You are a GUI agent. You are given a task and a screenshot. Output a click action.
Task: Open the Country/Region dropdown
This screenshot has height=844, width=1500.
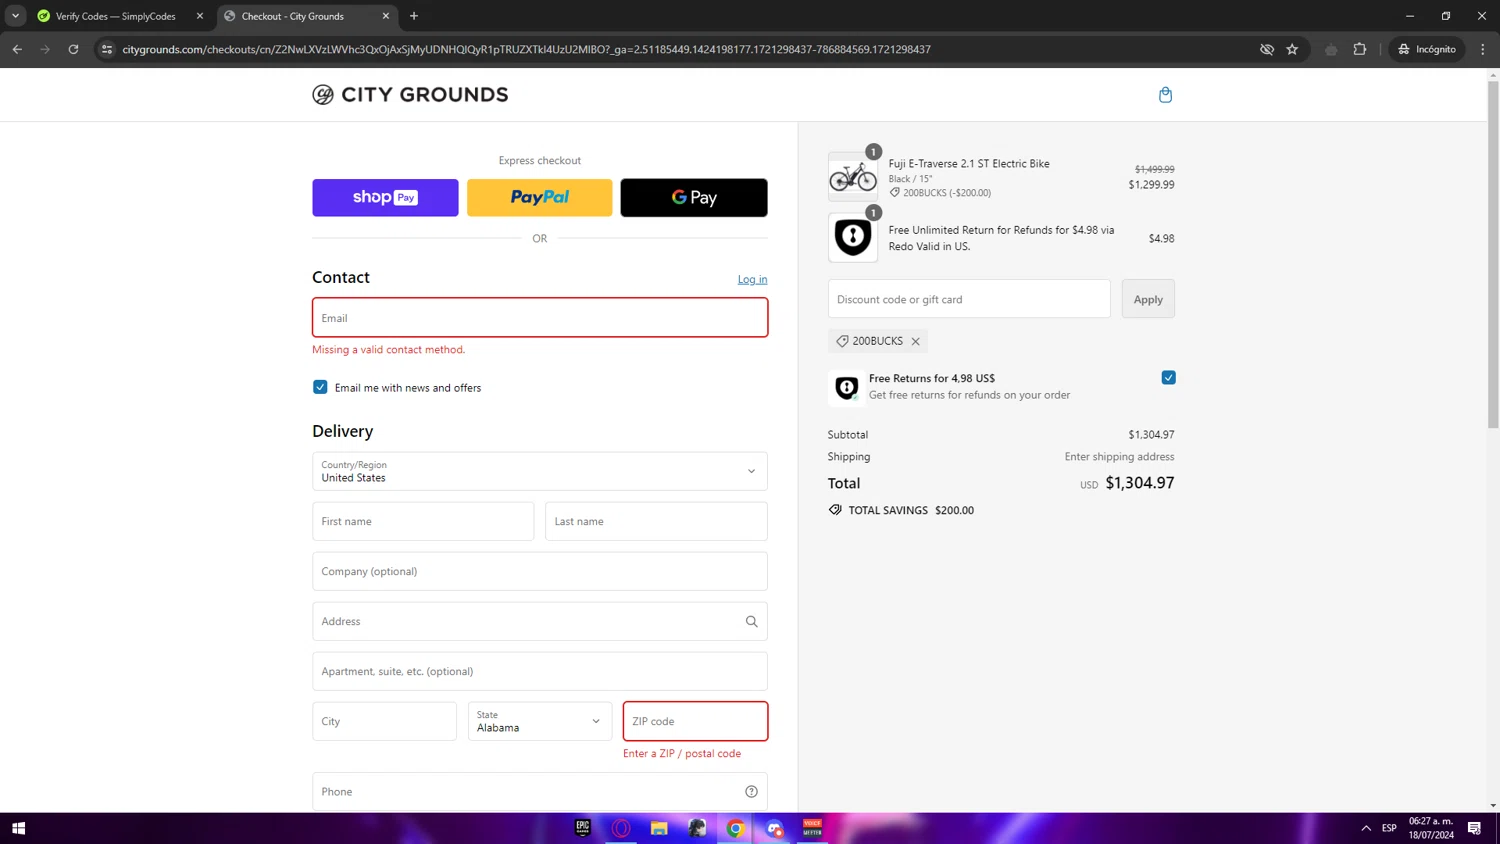(540, 471)
